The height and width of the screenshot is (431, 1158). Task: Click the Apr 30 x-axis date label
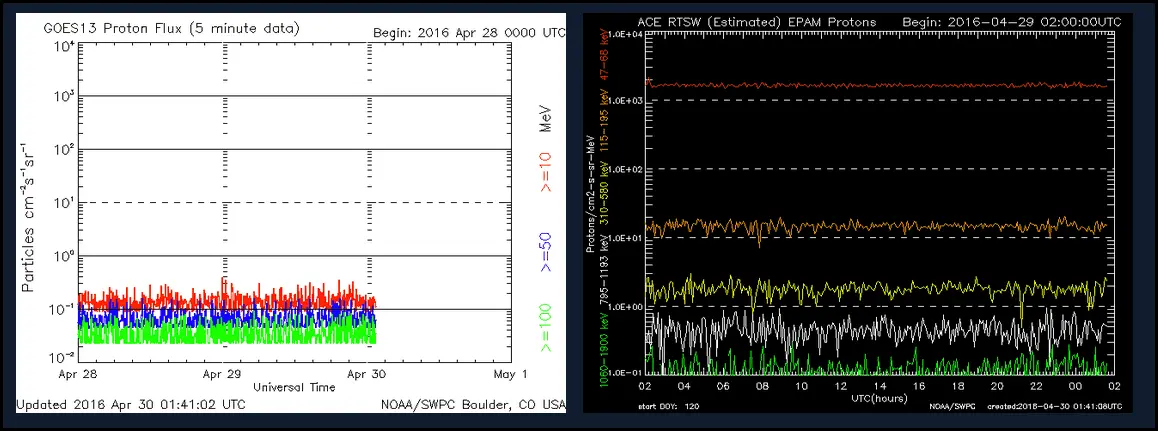367,374
